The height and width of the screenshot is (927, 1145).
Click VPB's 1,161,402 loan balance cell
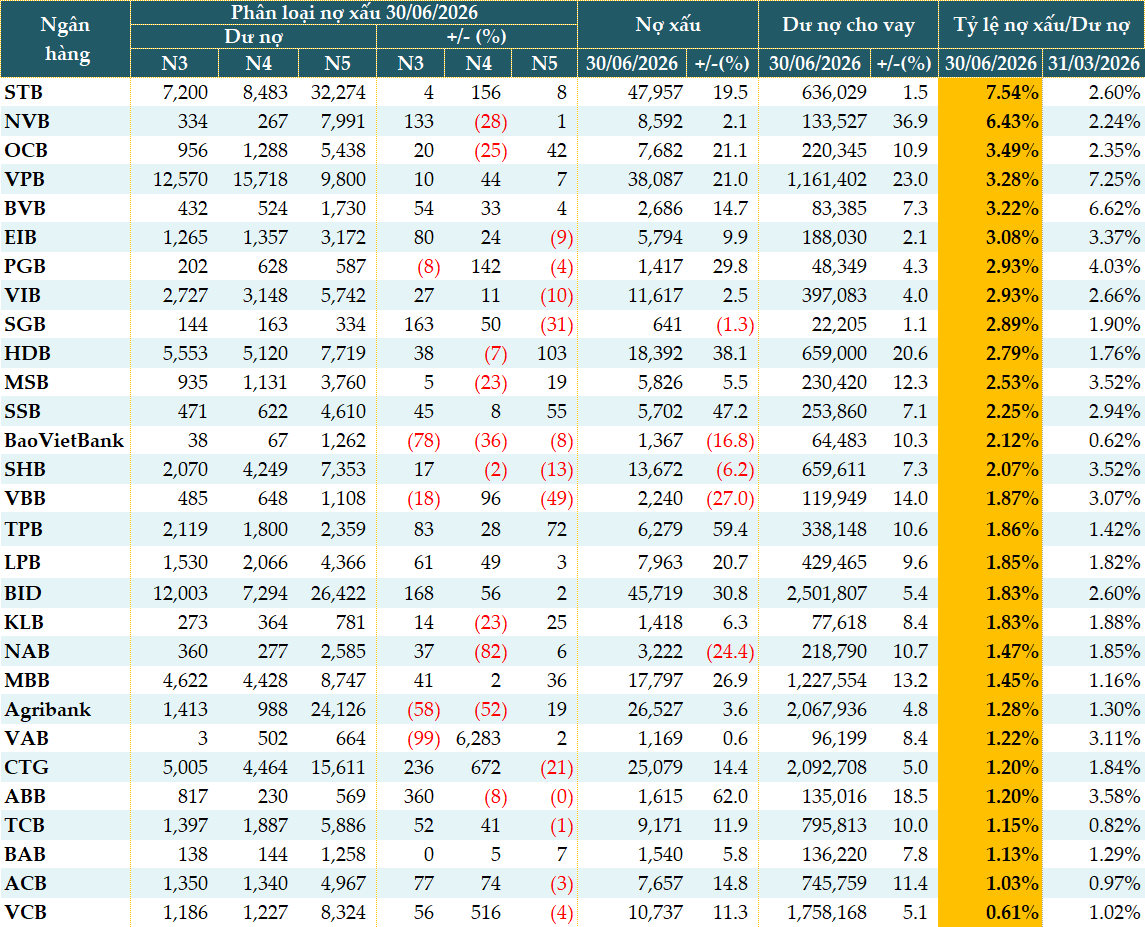(827, 180)
